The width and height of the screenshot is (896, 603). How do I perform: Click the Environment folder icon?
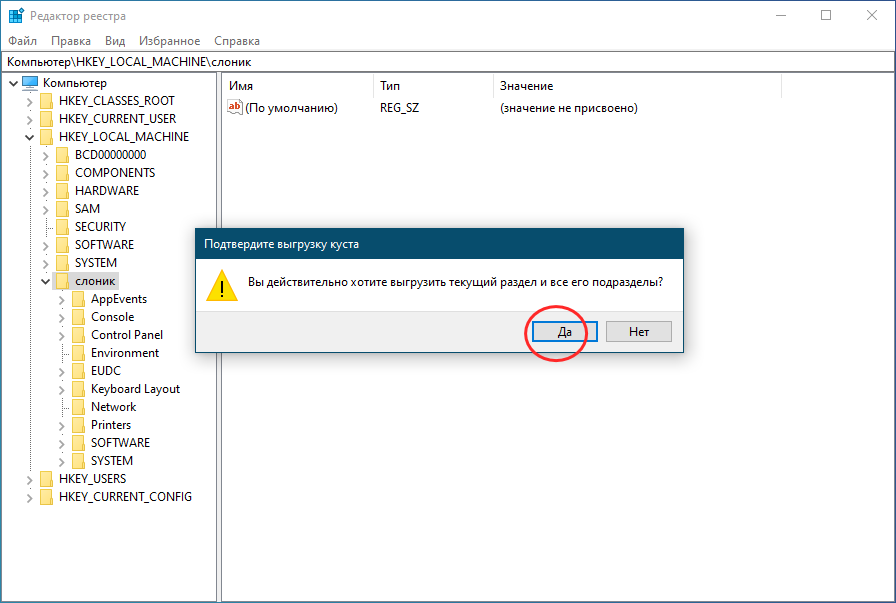point(79,353)
